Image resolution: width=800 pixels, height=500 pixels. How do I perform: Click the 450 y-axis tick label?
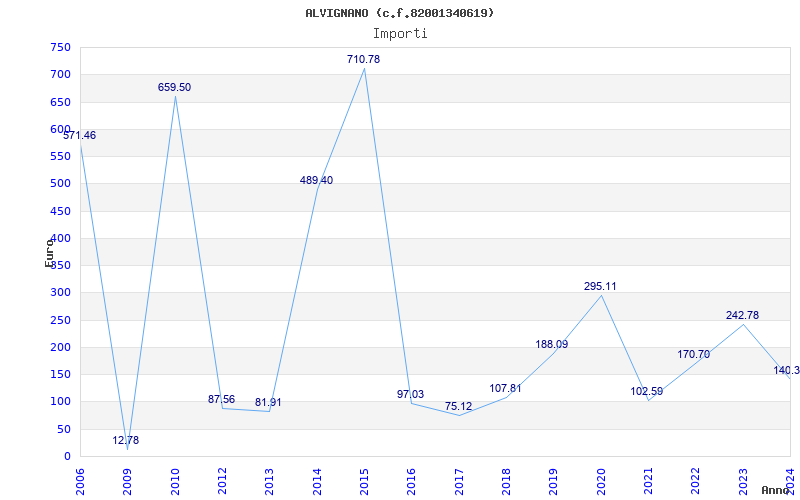coord(61,211)
